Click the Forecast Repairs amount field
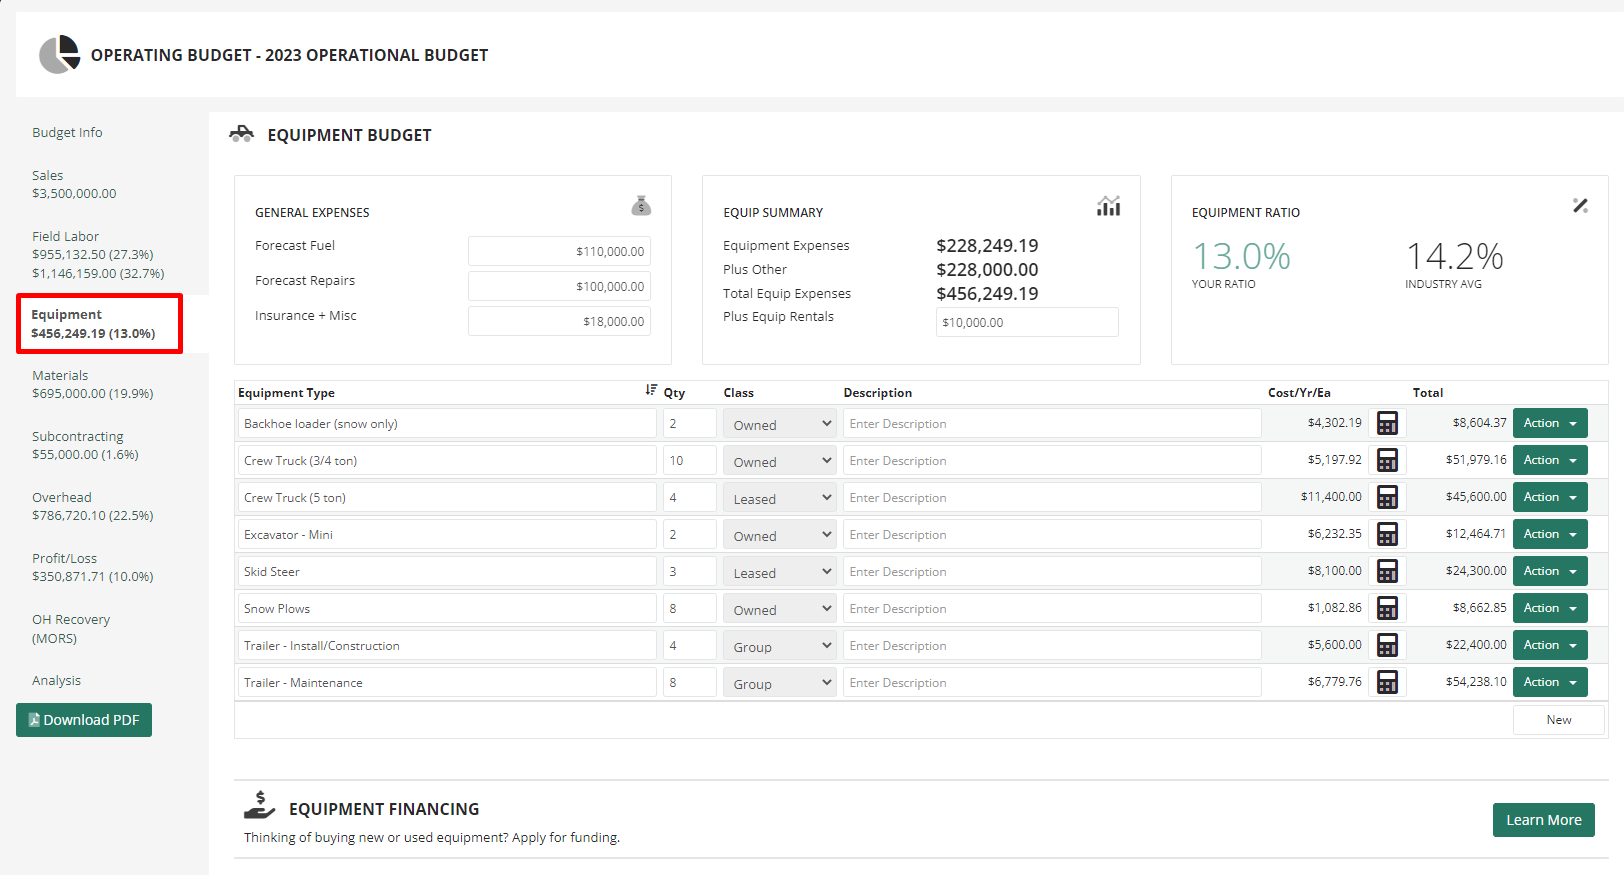1624x875 pixels. [559, 286]
